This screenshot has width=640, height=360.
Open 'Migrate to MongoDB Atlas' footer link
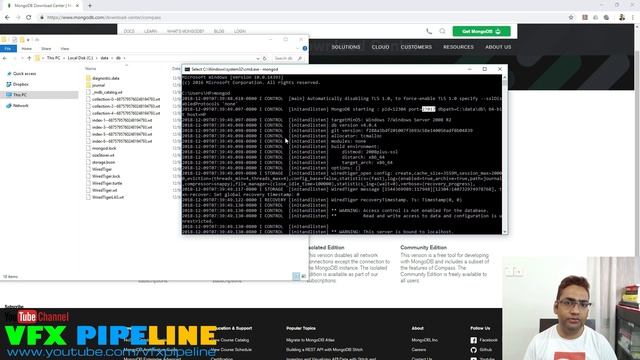coord(310,340)
